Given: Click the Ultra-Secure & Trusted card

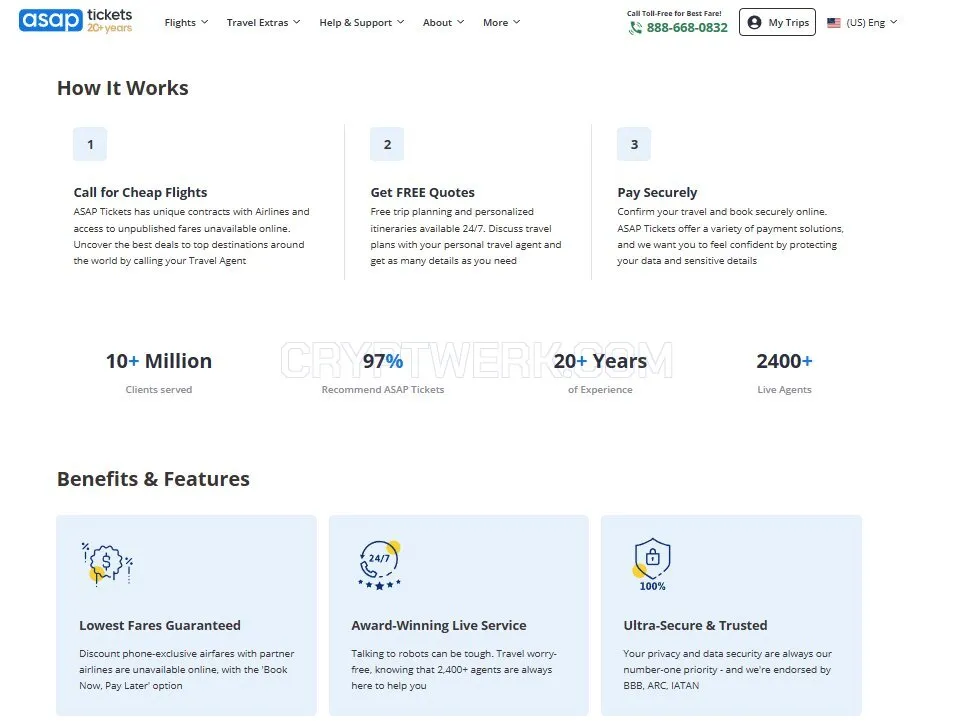Looking at the screenshot, I should click(x=731, y=615).
